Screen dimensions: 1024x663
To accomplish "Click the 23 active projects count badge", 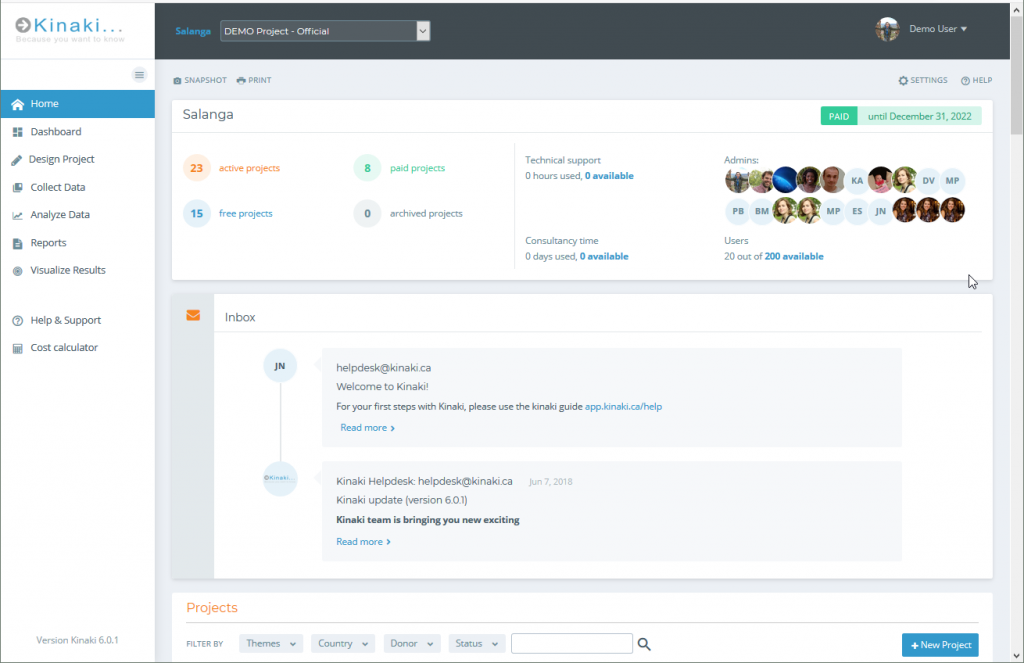I will (197, 168).
